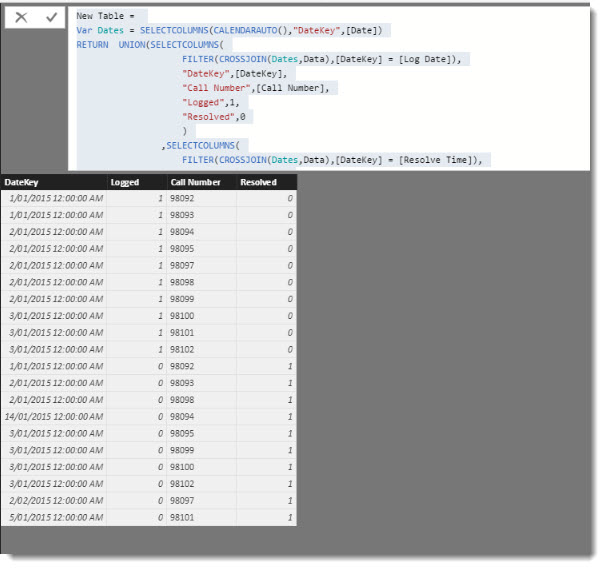604x568 pixels.
Task: Select Call Number cell 98095 with Logged 1
Action: 201,249
